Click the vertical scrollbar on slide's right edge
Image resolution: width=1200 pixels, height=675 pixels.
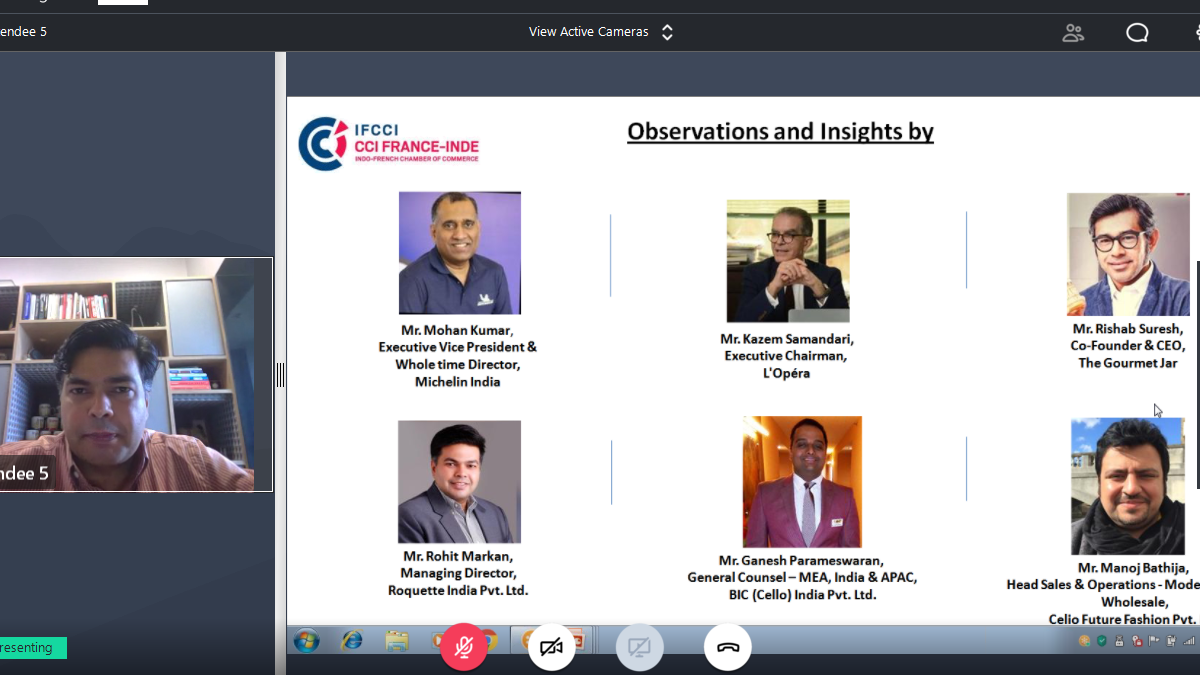1197,375
